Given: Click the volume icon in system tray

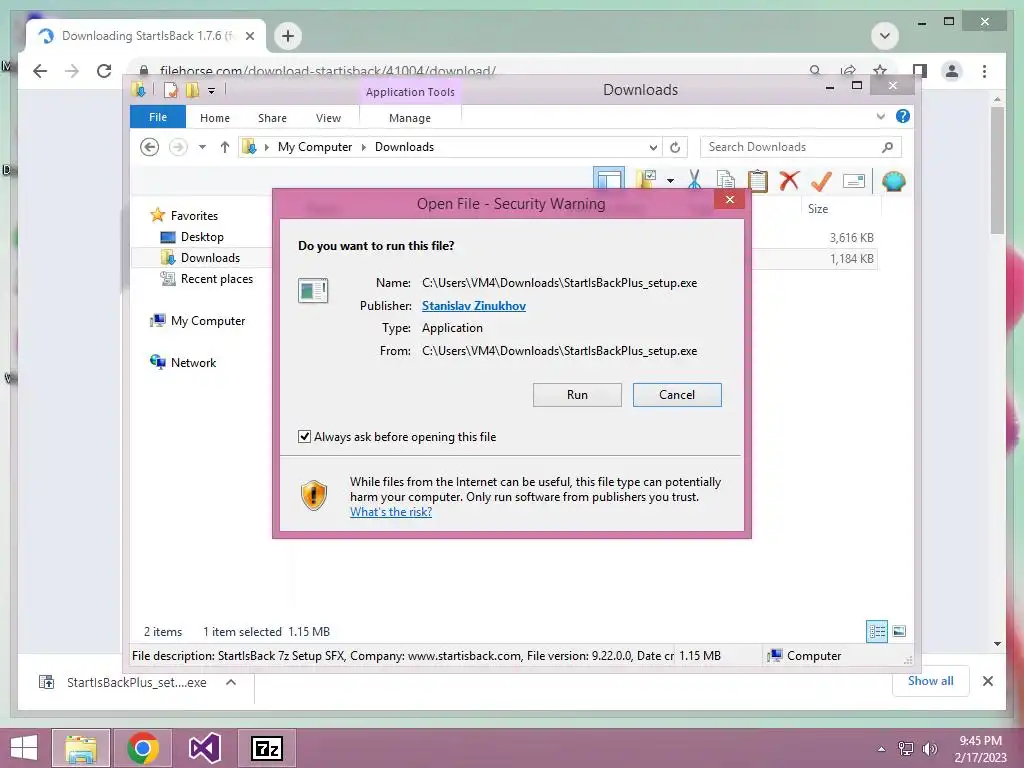Looking at the screenshot, I should click(x=929, y=749).
